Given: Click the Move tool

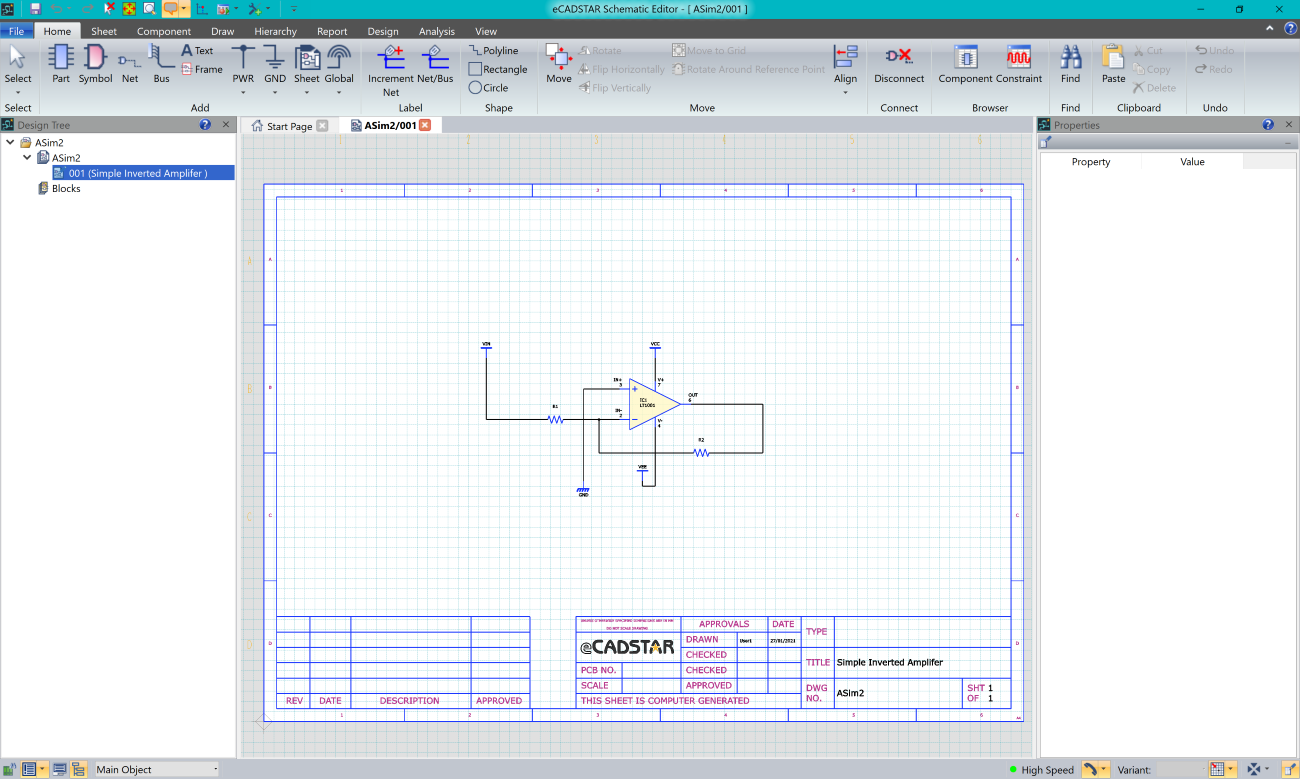Looking at the screenshot, I should tap(559, 63).
